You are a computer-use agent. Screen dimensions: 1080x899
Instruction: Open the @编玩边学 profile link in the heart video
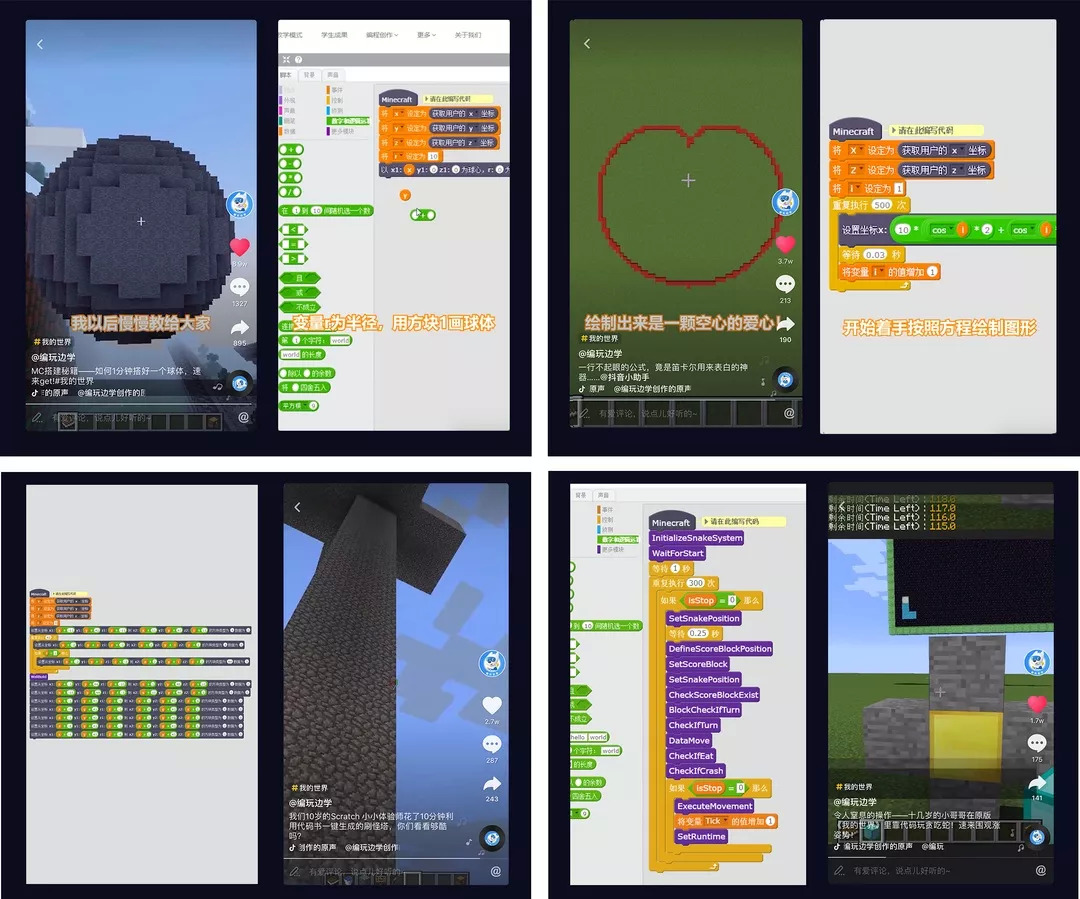click(x=601, y=353)
